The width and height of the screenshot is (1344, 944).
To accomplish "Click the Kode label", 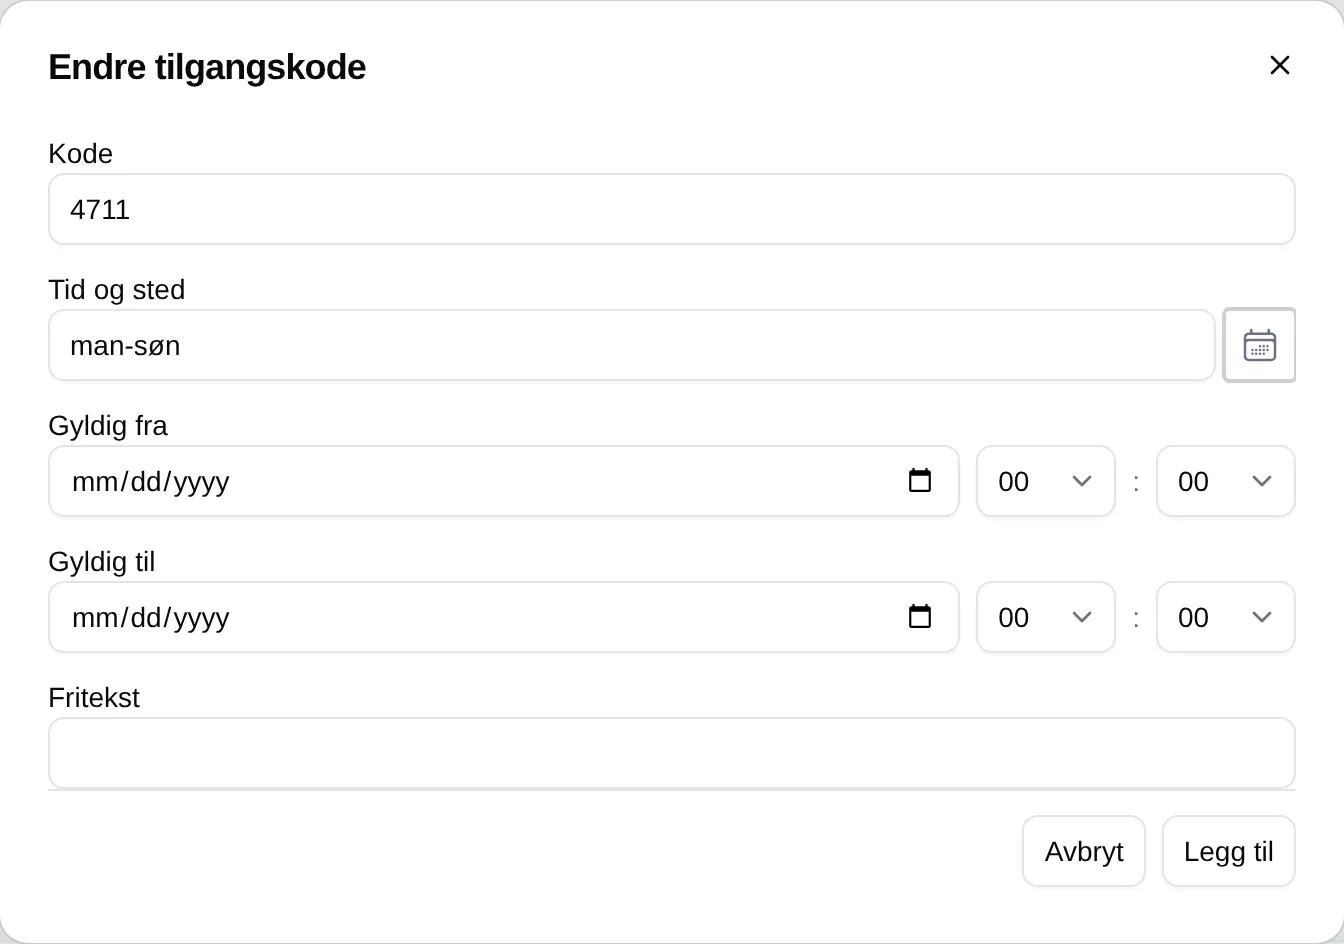I will (81, 153).
